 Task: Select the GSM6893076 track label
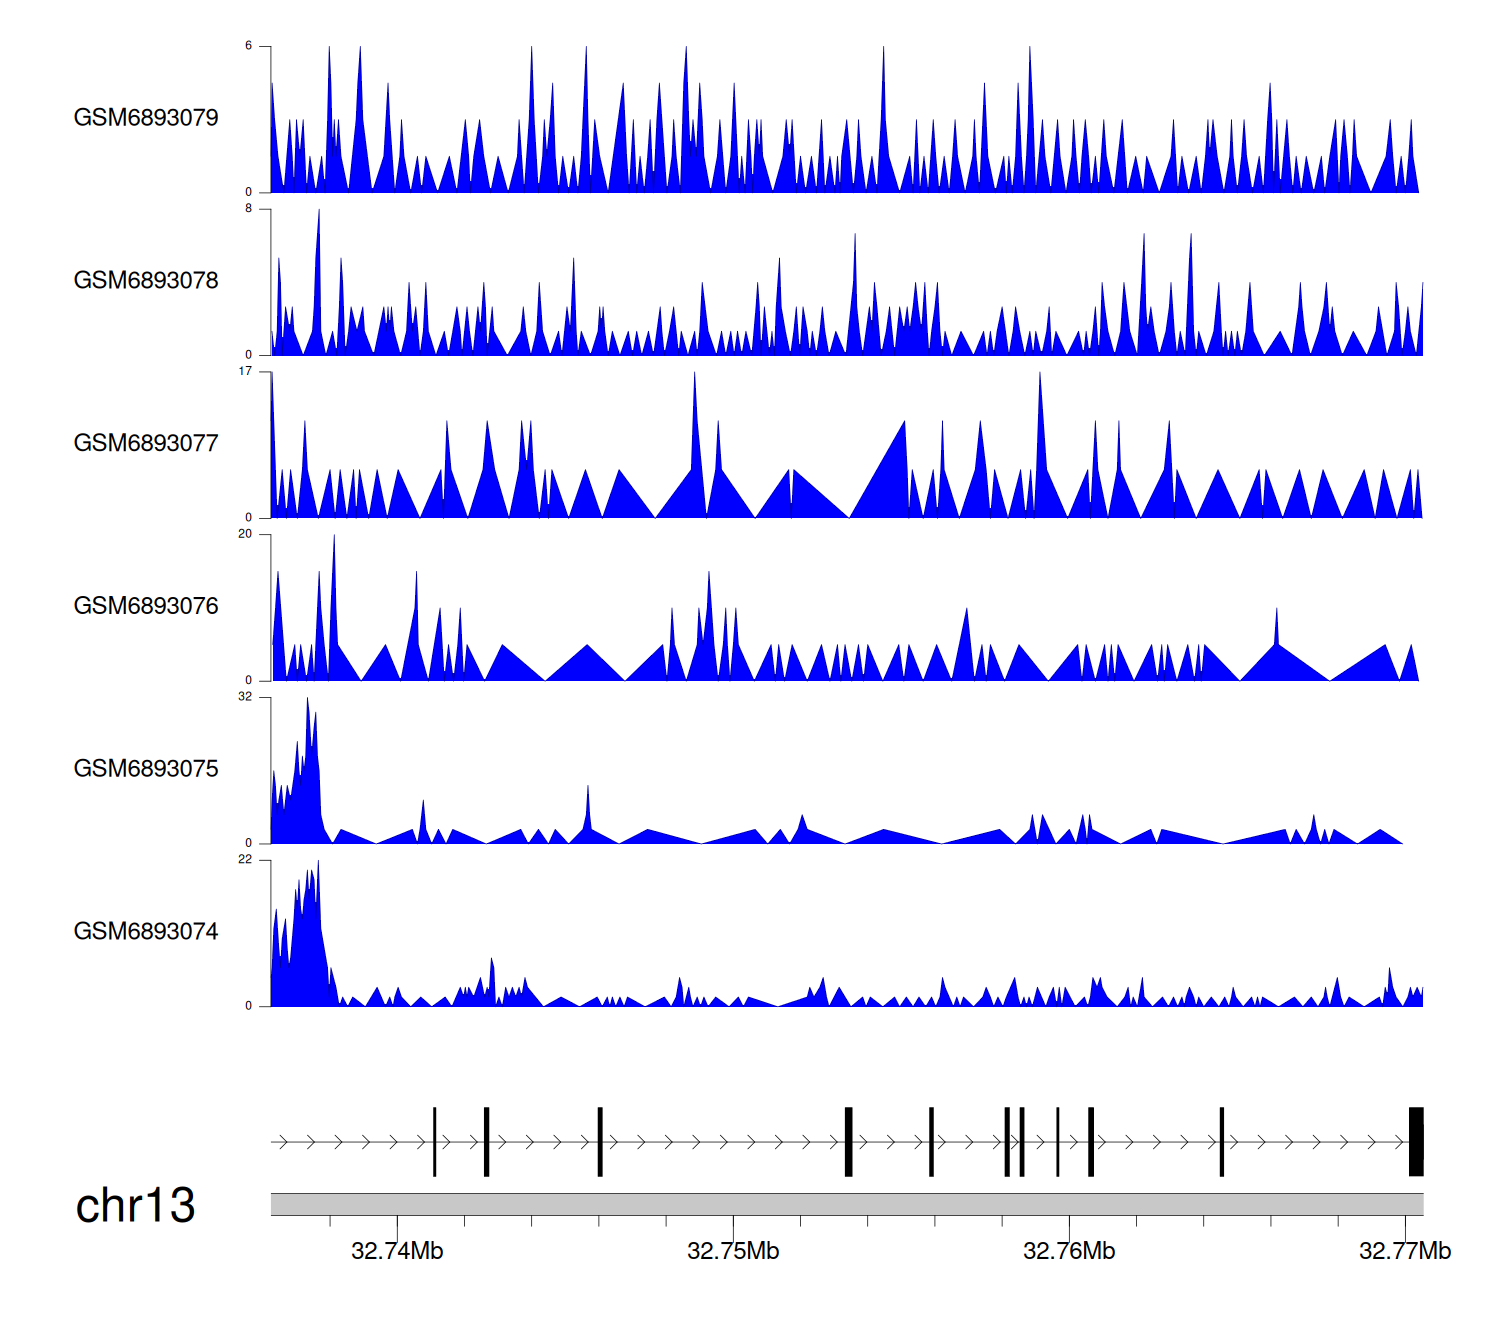(x=146, y=606)
